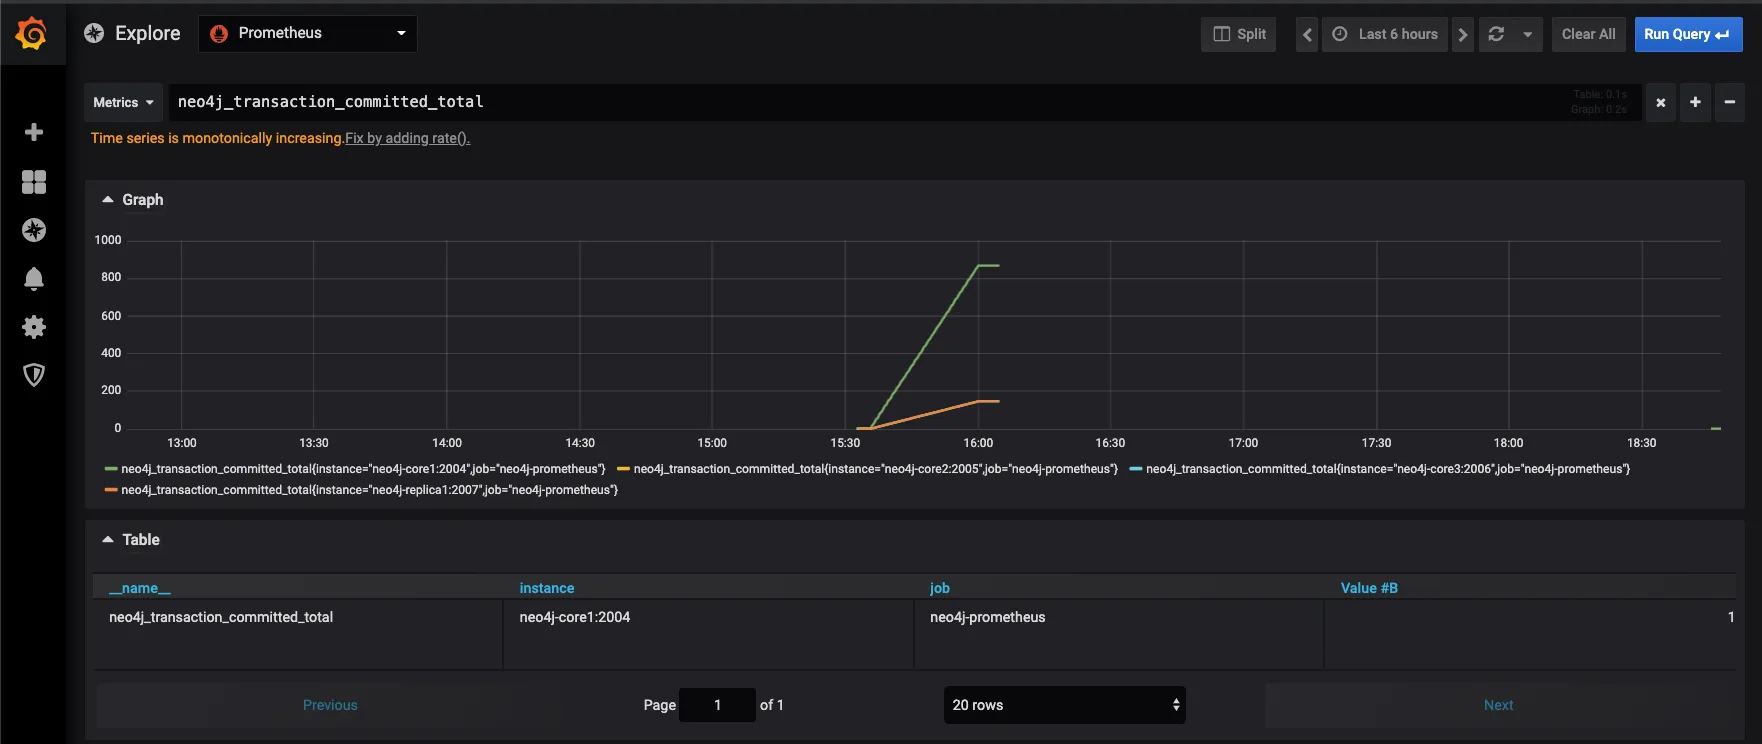Open the Last 6 hours time picker
The image size is (1762, 744).
click(x=1385, y=34)
